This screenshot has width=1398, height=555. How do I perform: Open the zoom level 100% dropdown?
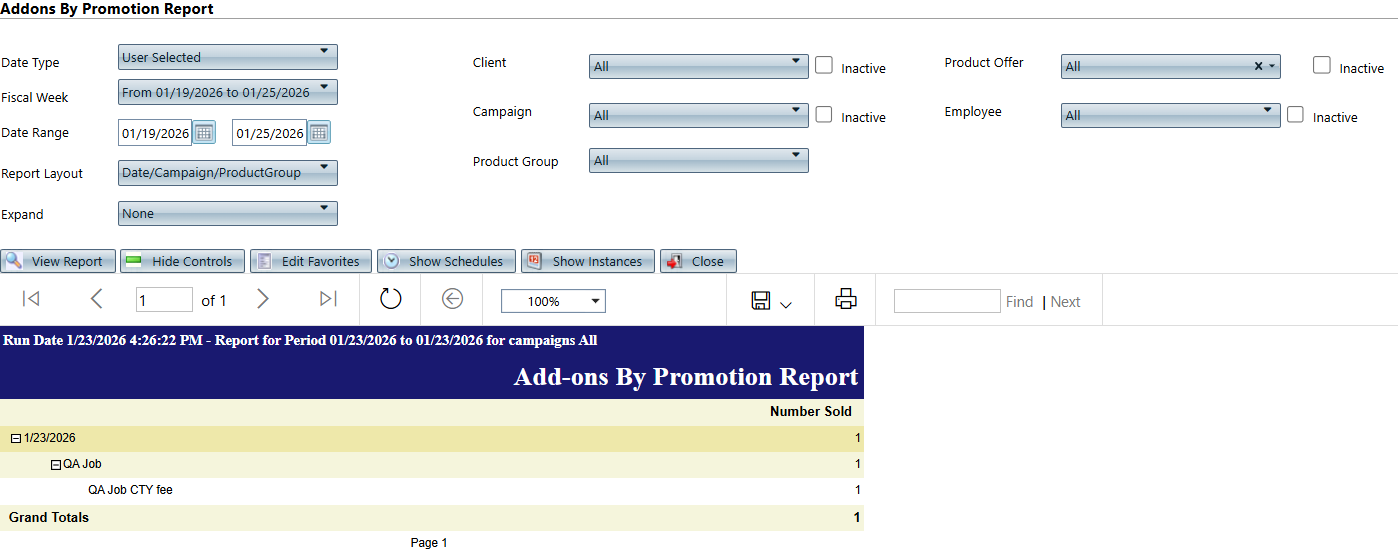coord(553,301)
